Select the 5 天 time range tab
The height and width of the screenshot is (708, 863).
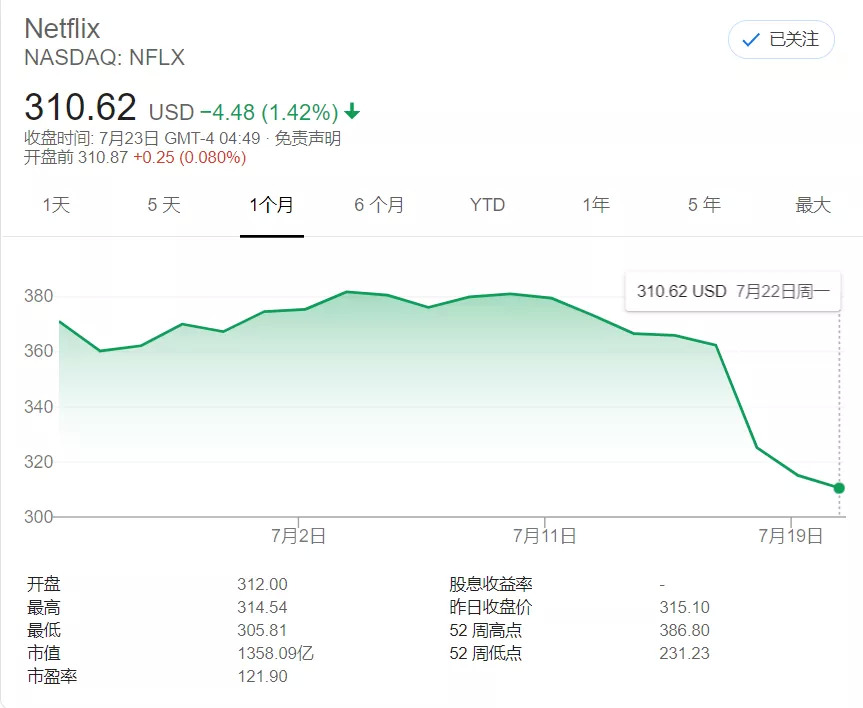(164, 205)
